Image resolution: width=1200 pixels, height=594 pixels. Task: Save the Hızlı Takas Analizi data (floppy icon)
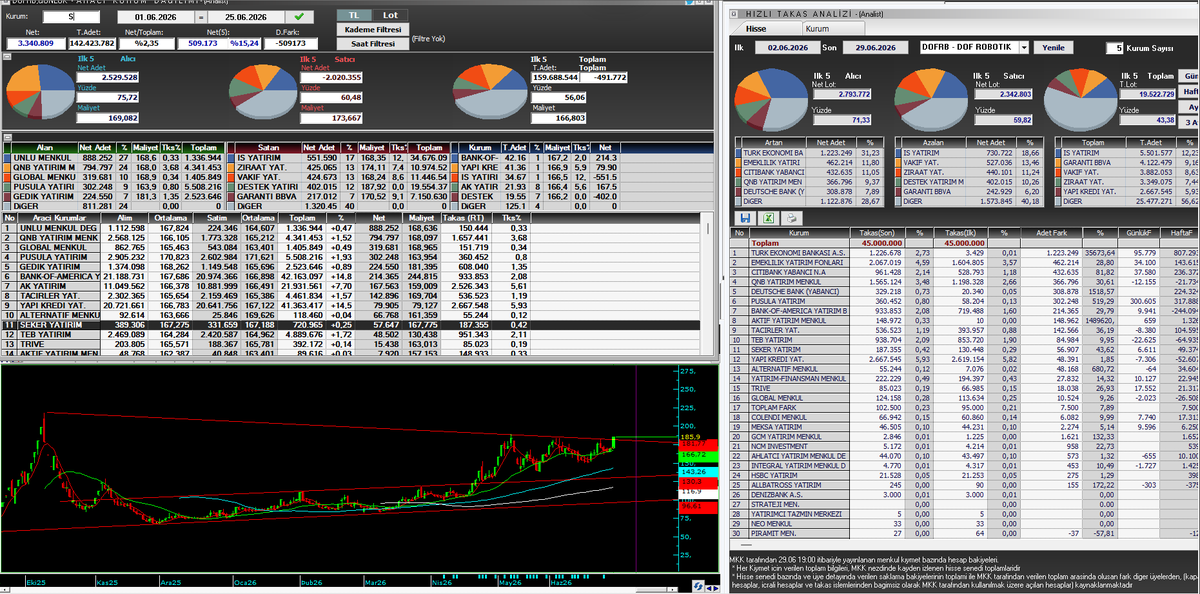[745, 217]
